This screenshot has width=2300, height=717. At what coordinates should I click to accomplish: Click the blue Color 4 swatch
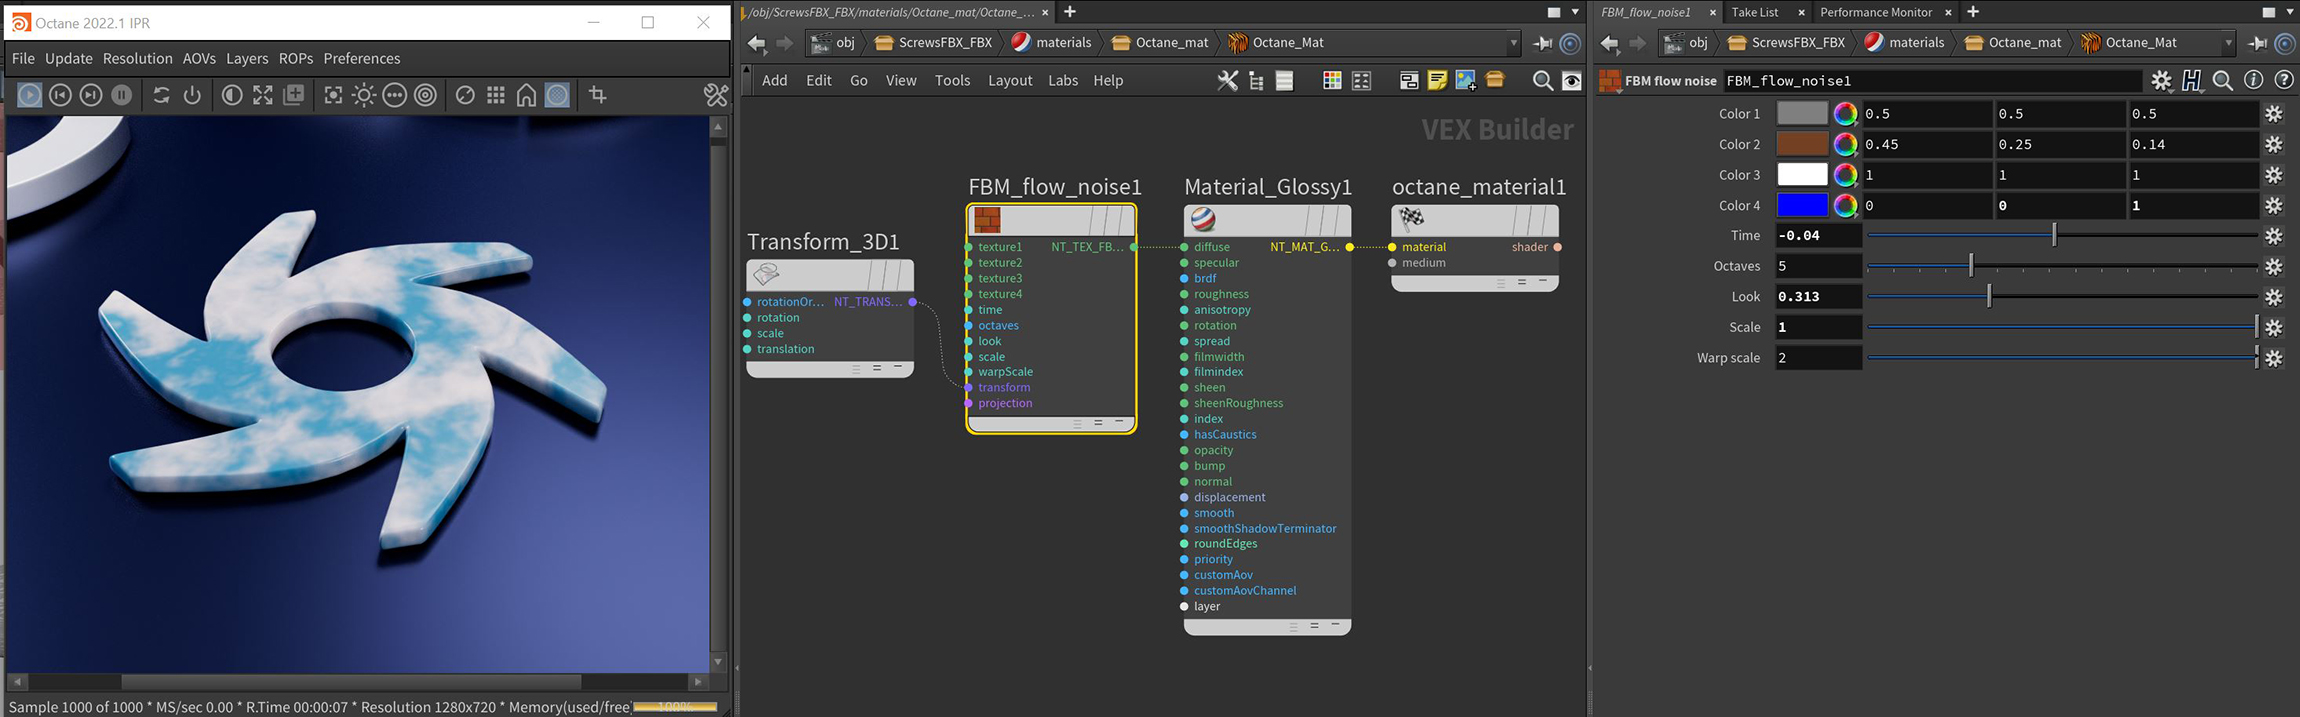point(1801,205)
